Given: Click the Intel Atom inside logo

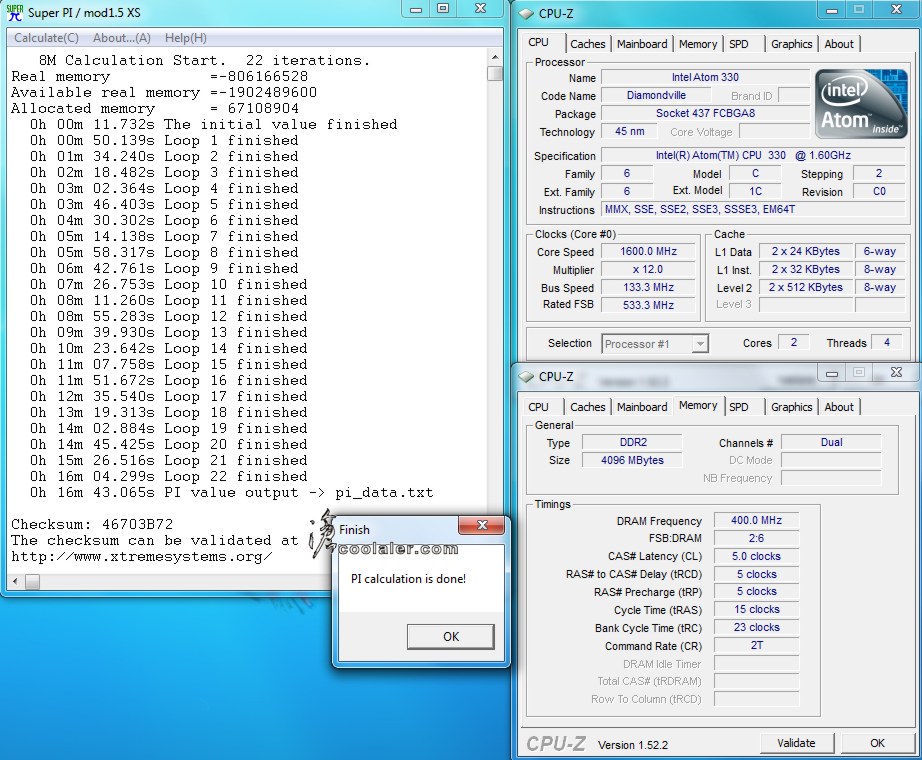Looking at the screenshot, I should [x=861, y=105].
